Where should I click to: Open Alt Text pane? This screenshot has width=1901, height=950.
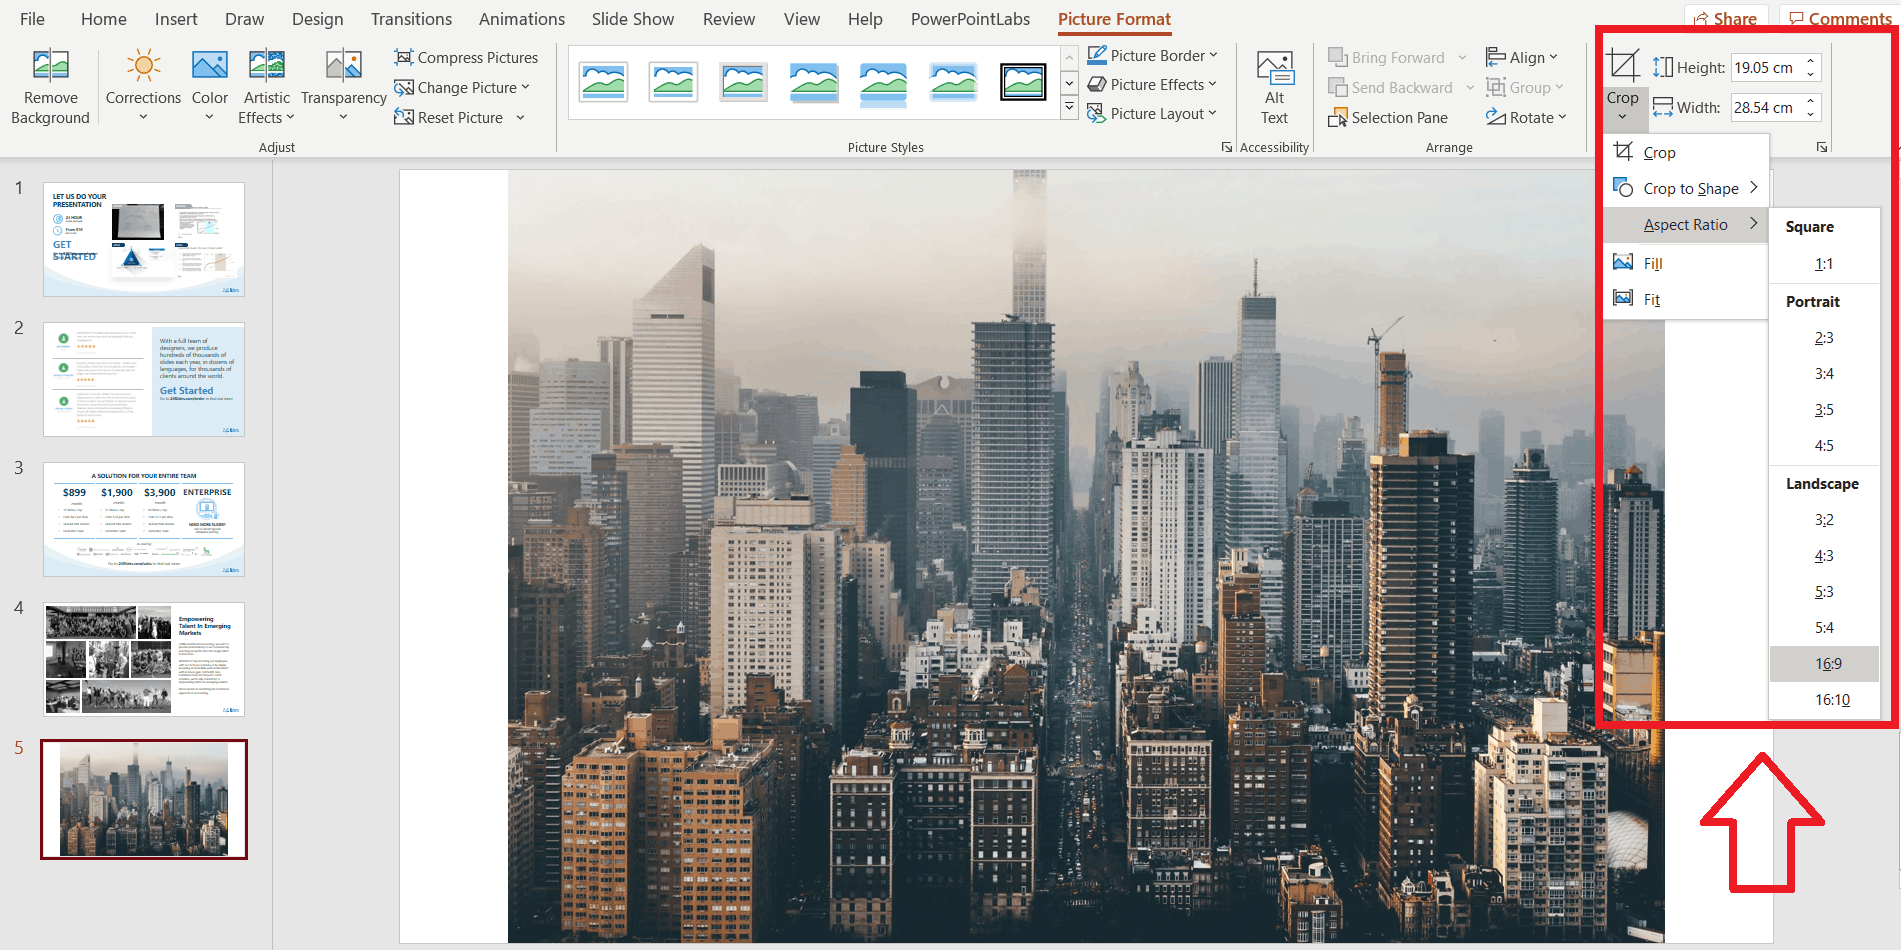[1274, 88]
